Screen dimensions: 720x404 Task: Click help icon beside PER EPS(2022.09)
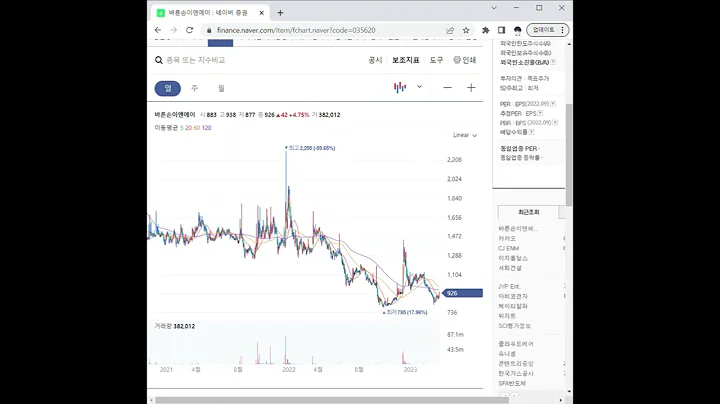[x=553, y=104]
